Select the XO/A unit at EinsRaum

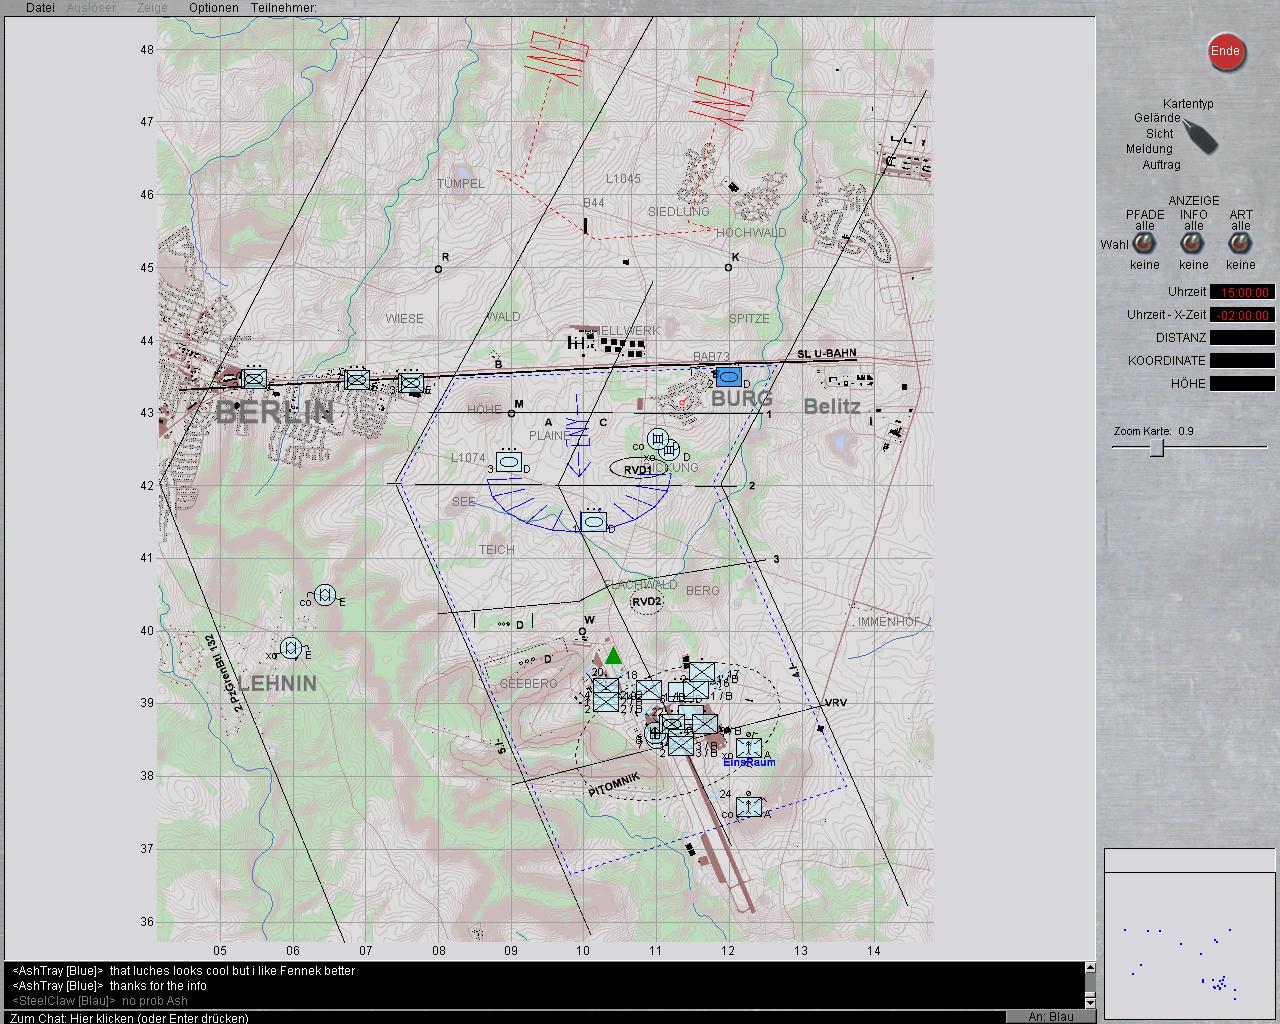748,748
